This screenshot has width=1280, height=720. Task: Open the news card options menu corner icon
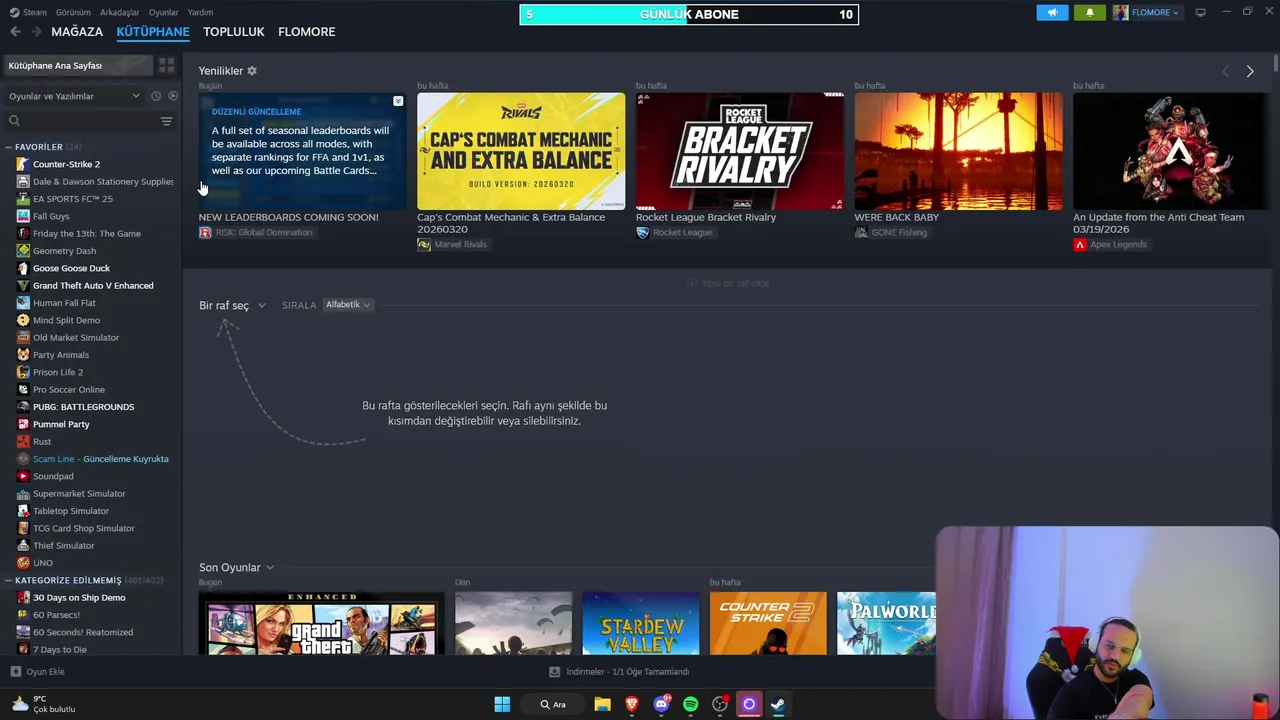(x=398, y=101)
